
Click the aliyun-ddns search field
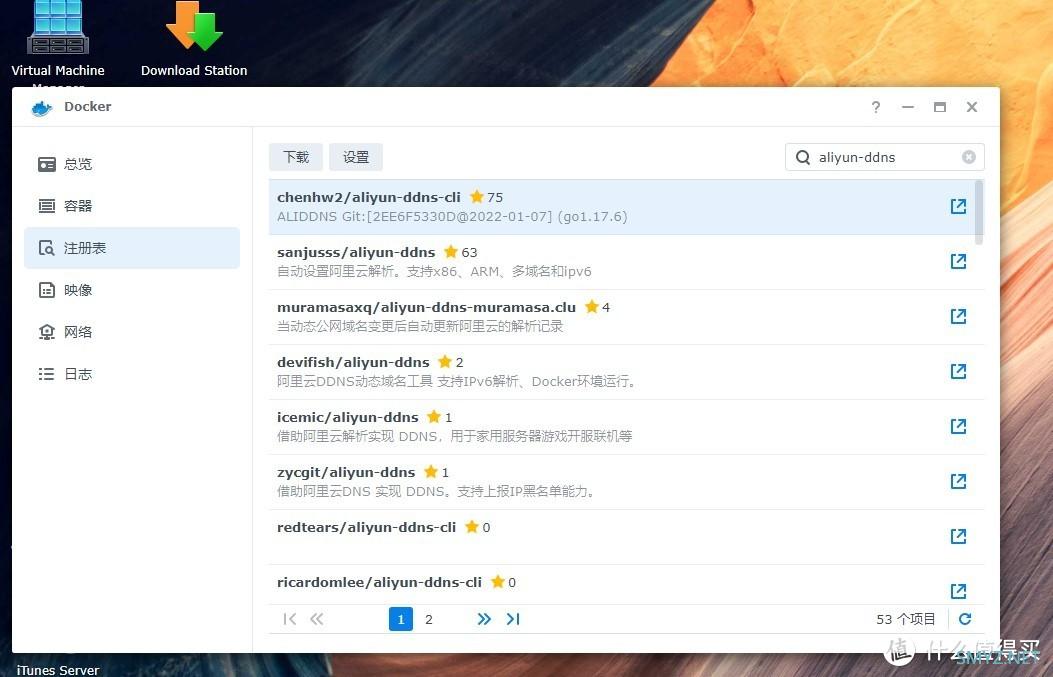884,157
